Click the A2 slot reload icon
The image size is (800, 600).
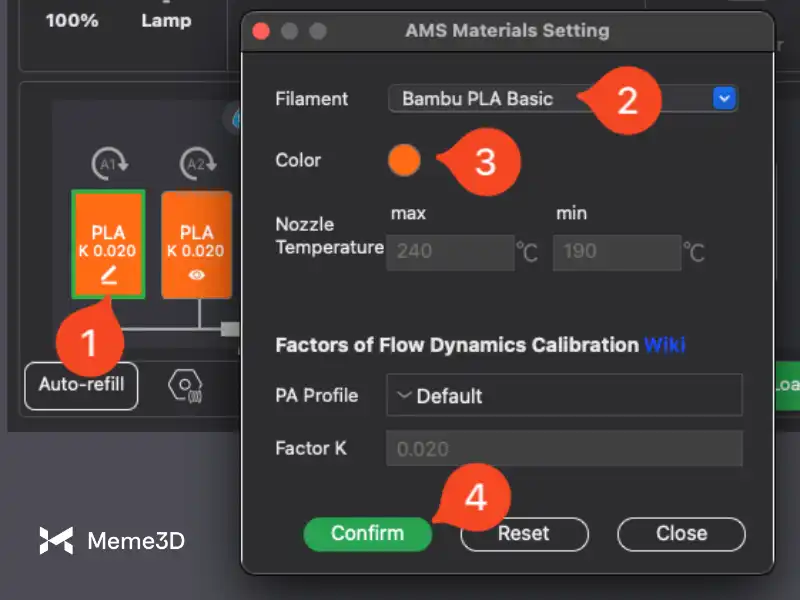[196, 164]
